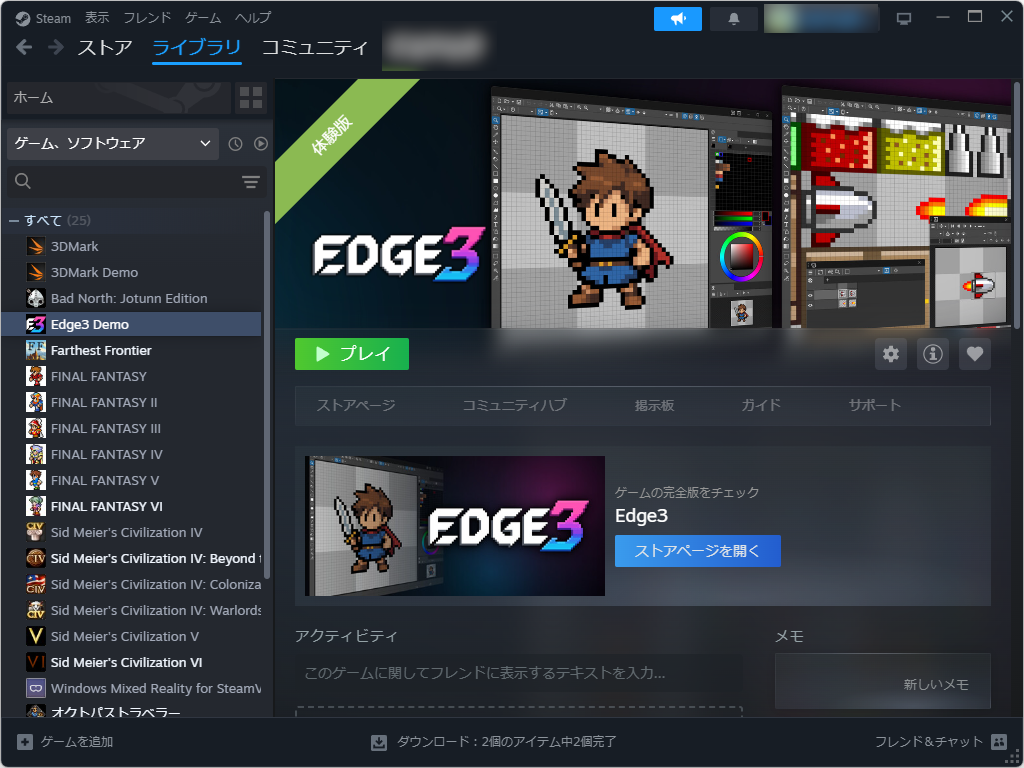Open the notifications bell

733,19
